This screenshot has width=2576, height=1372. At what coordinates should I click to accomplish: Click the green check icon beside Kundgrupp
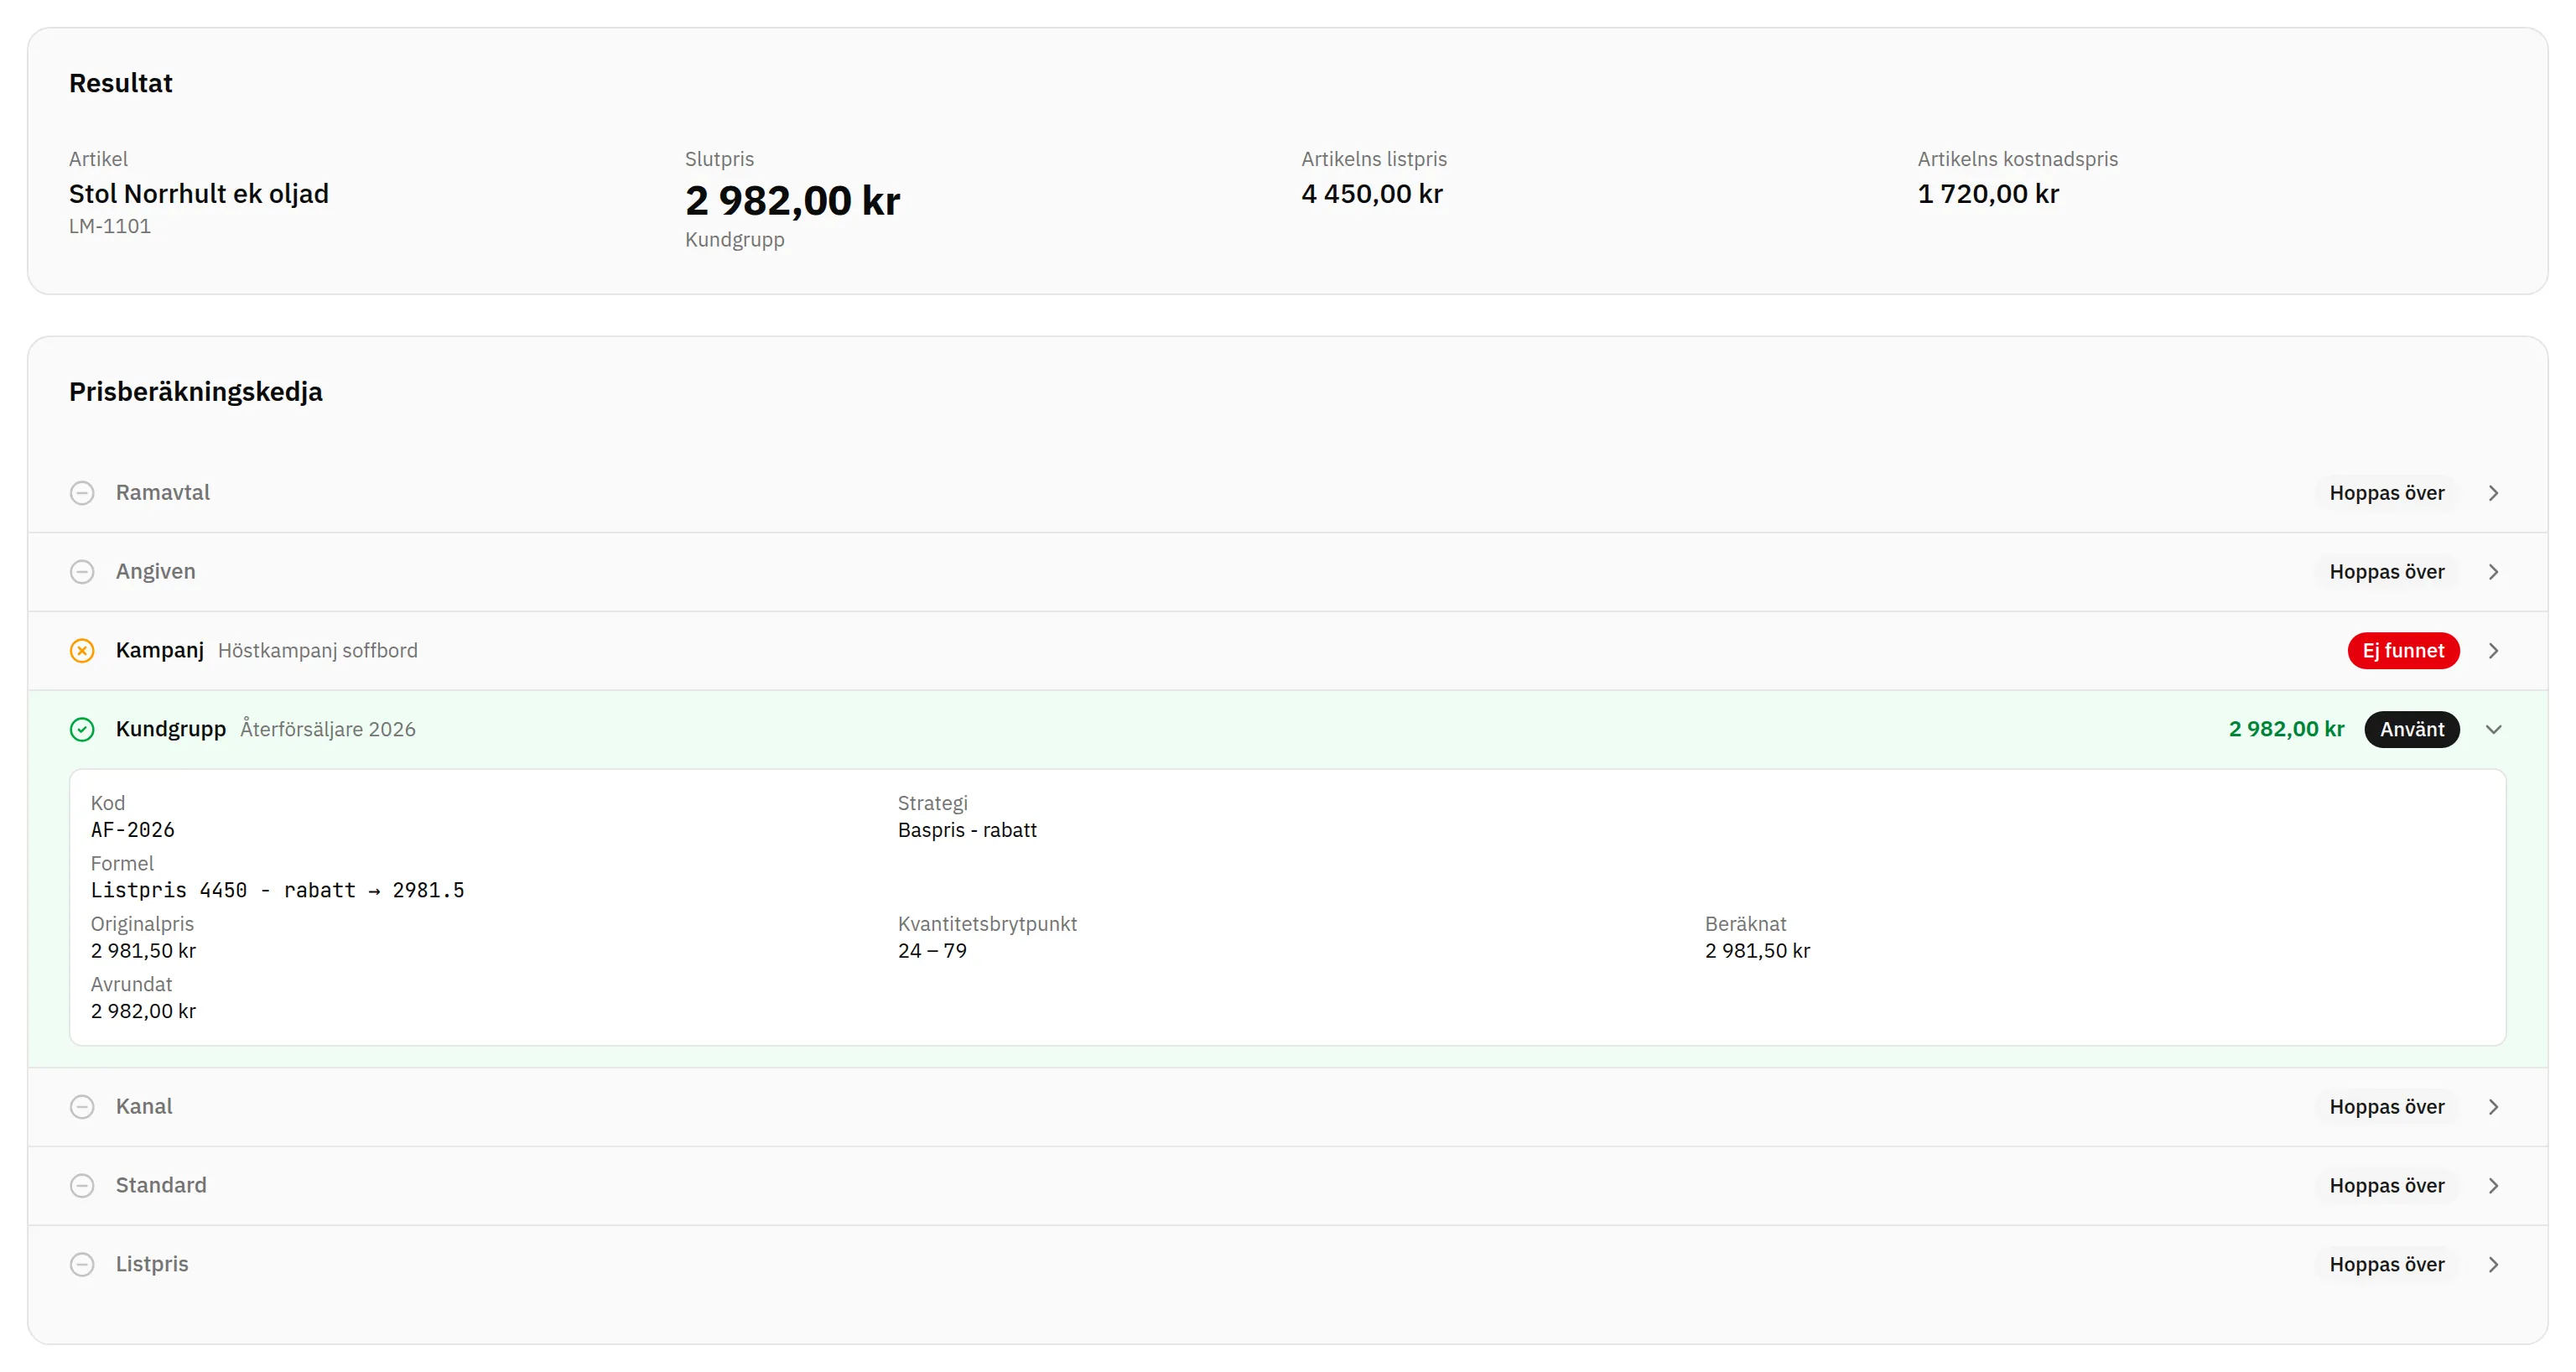point(82,730)
